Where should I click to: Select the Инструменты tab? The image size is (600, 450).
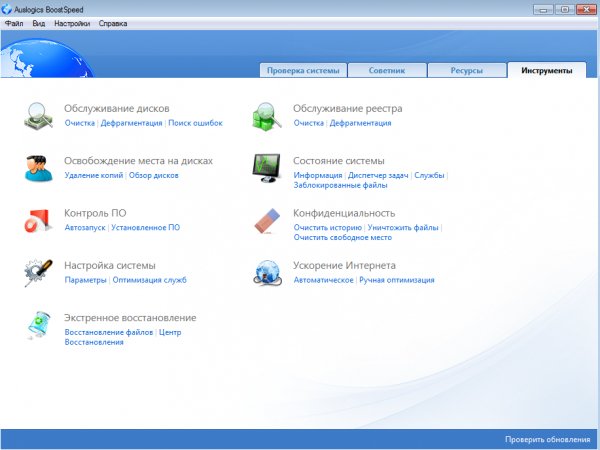[x=547, y=70]
